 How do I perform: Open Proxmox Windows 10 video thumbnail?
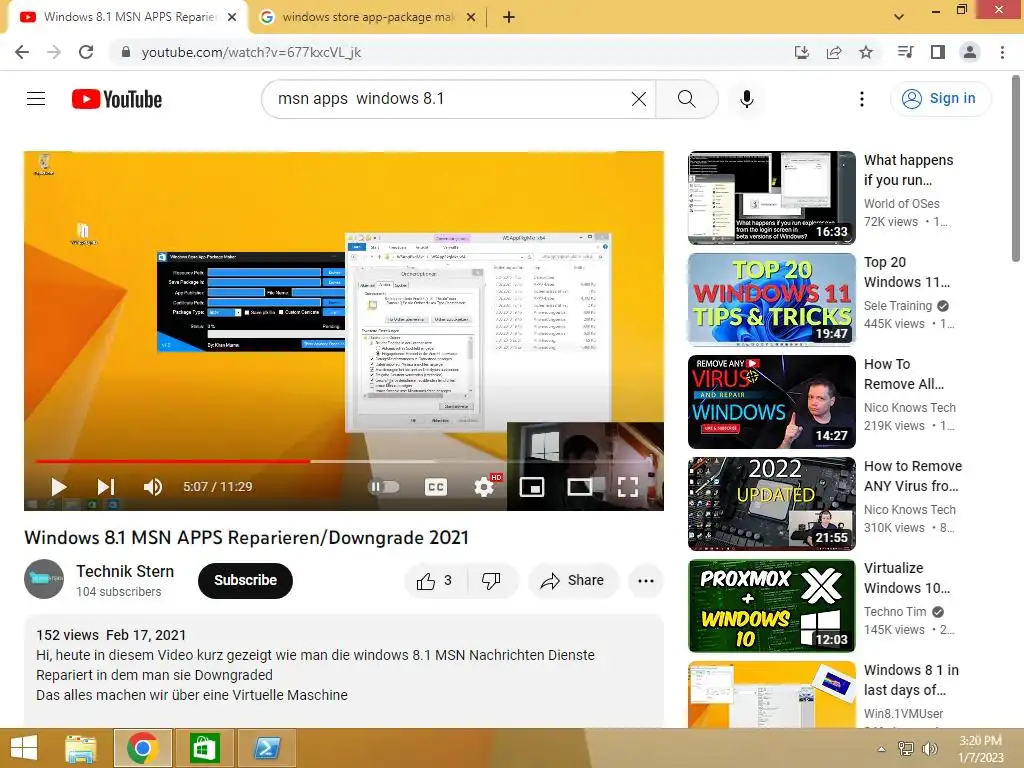pos(772,605)
